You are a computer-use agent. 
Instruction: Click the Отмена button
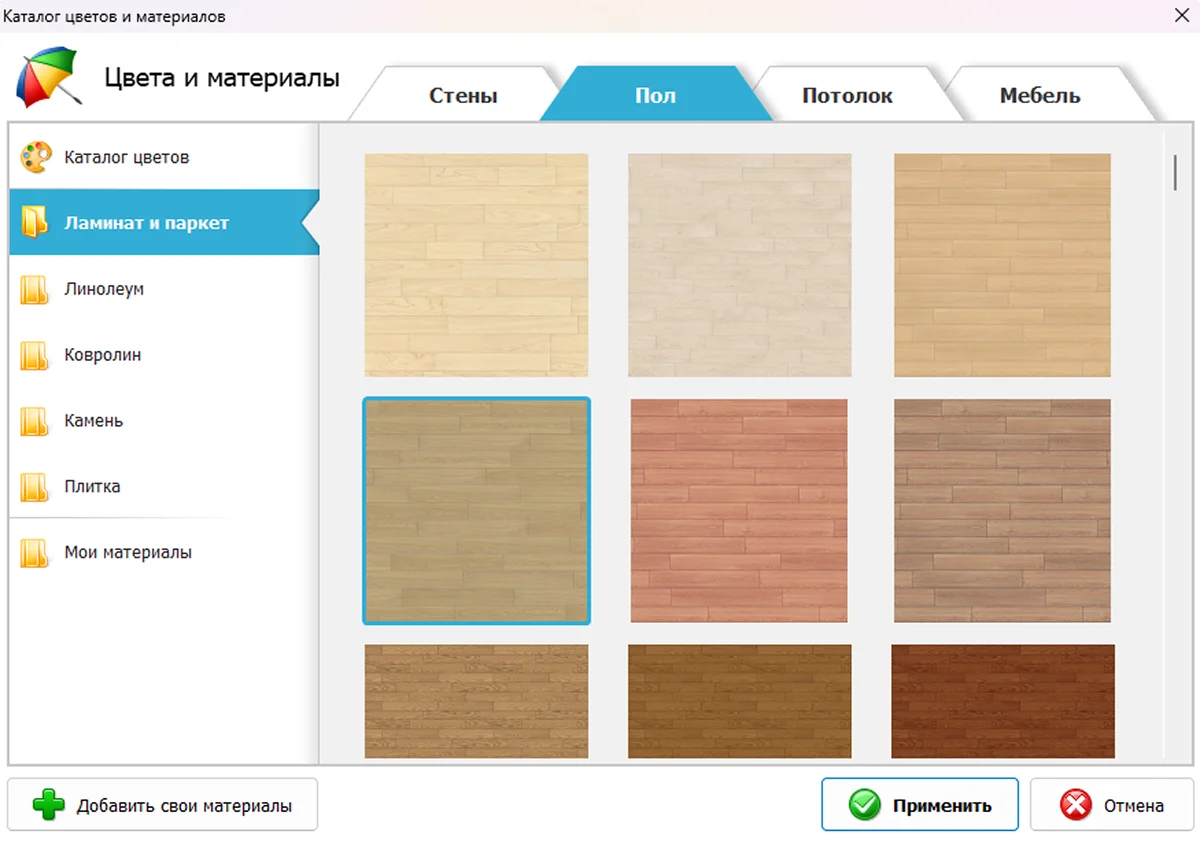click(1112, 805)
